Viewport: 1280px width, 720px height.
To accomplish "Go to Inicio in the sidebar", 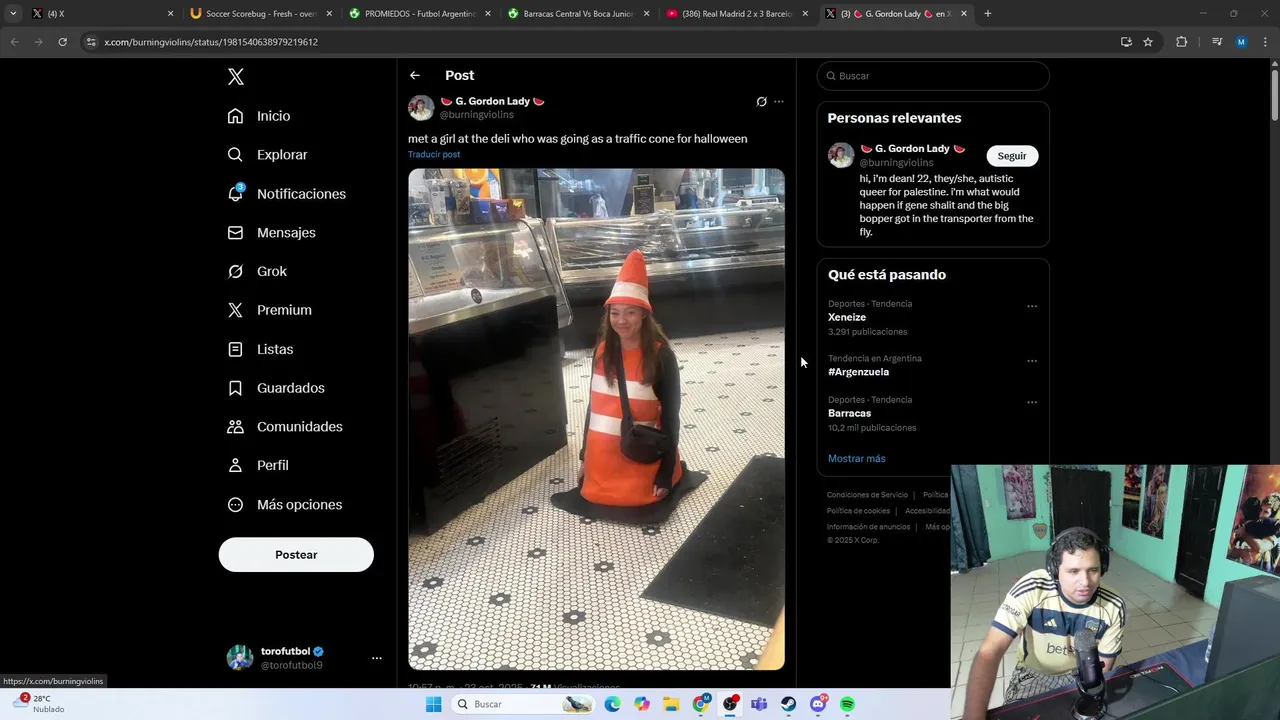I will point(259,116).
